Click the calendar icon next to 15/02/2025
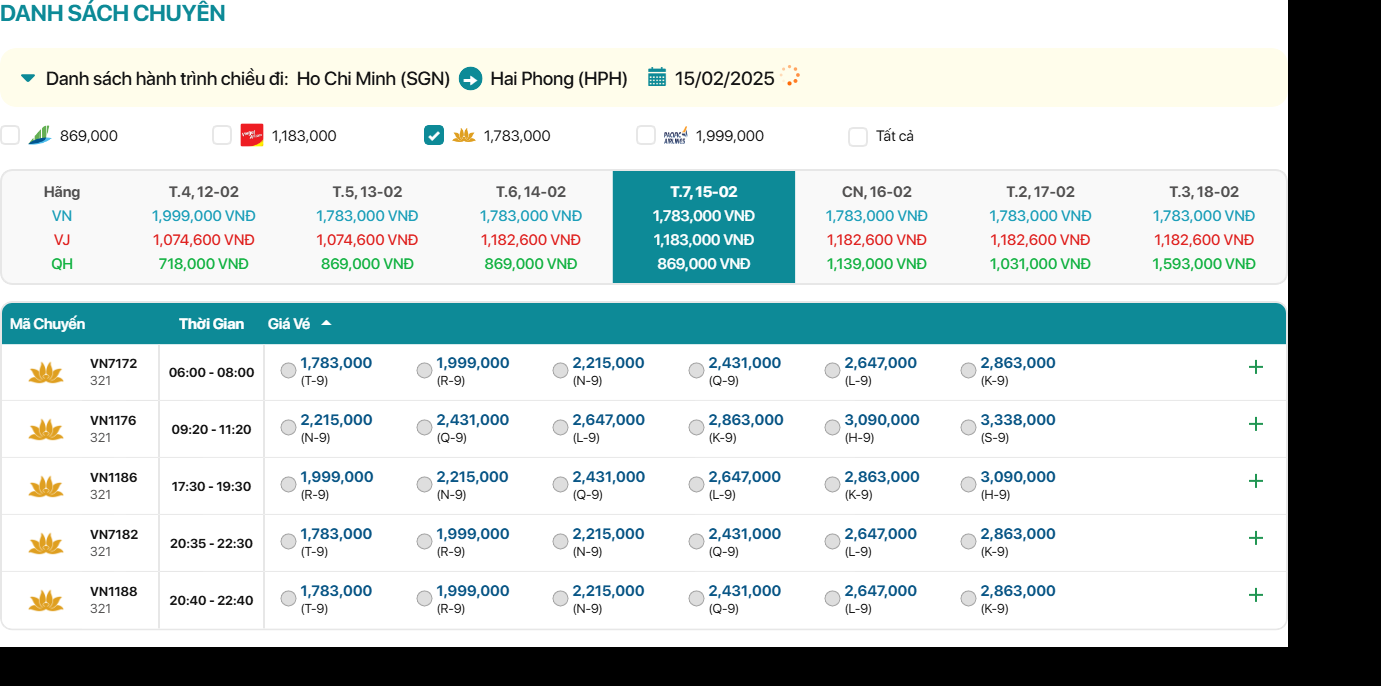This screenshot has height=686, width=1381. pos(657,78)
